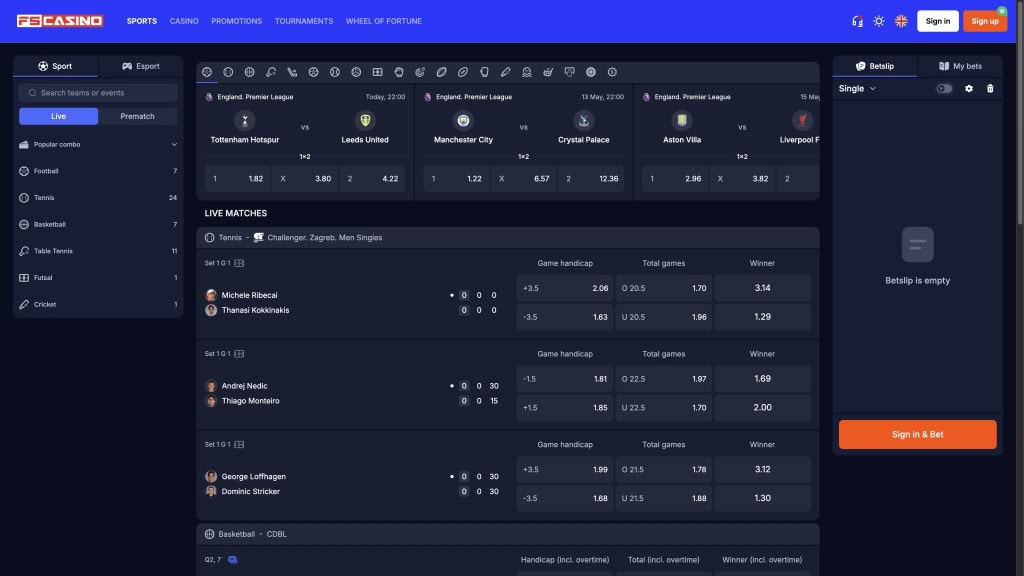The width and height of the screenshot is (1024, 576).
Task: Toggle light theme sun icon
Action: pos(879,21)
